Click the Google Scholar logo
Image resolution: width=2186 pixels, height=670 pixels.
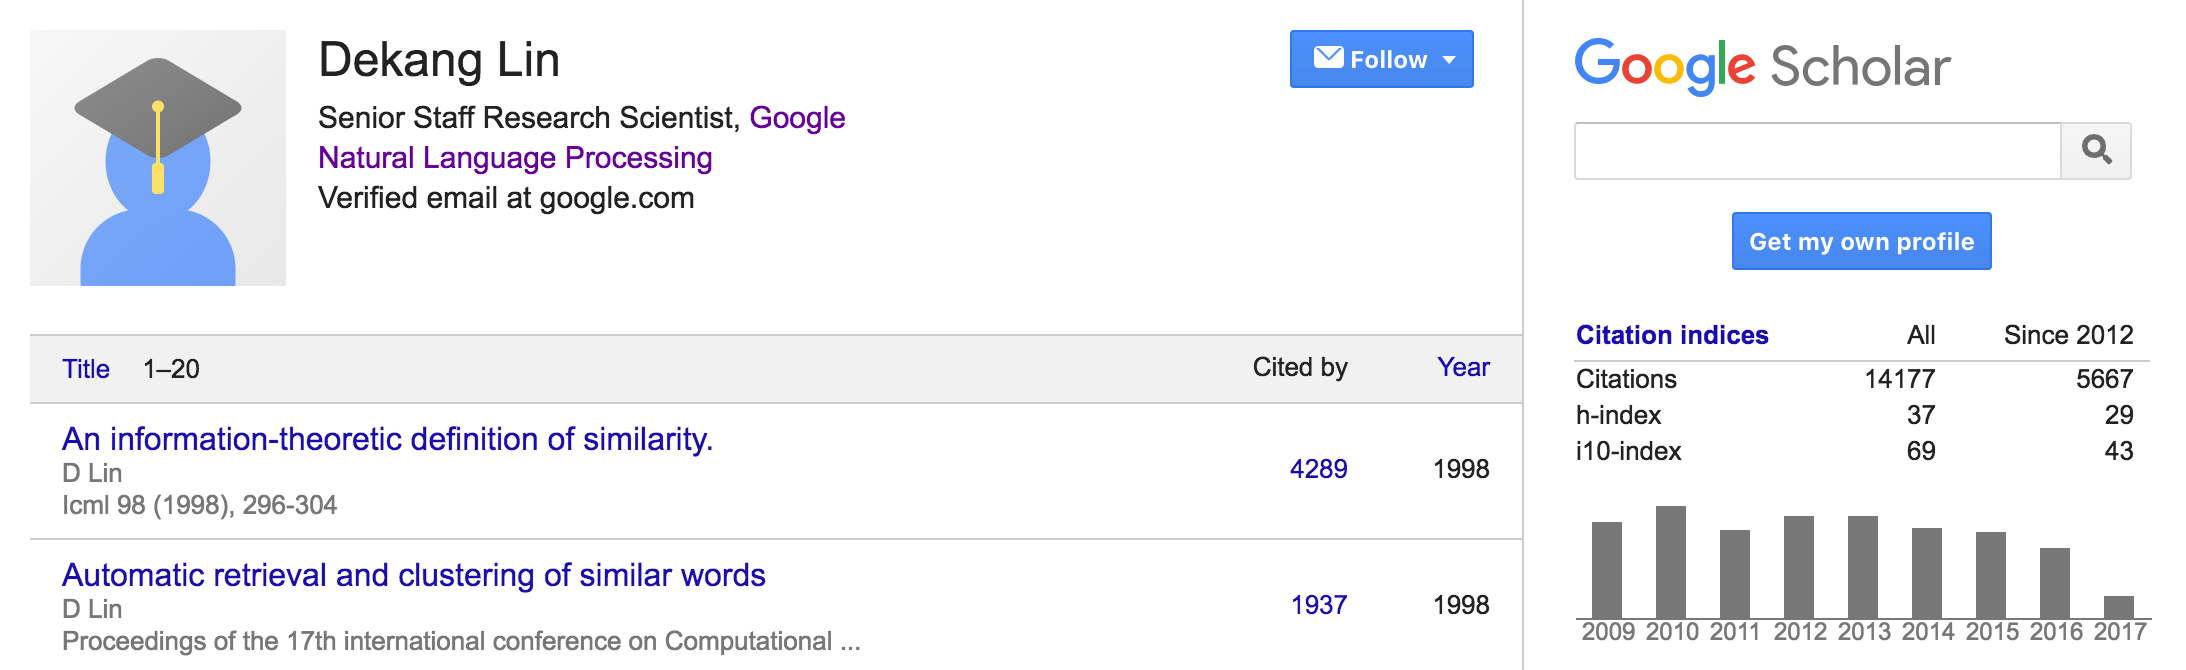1762,66
